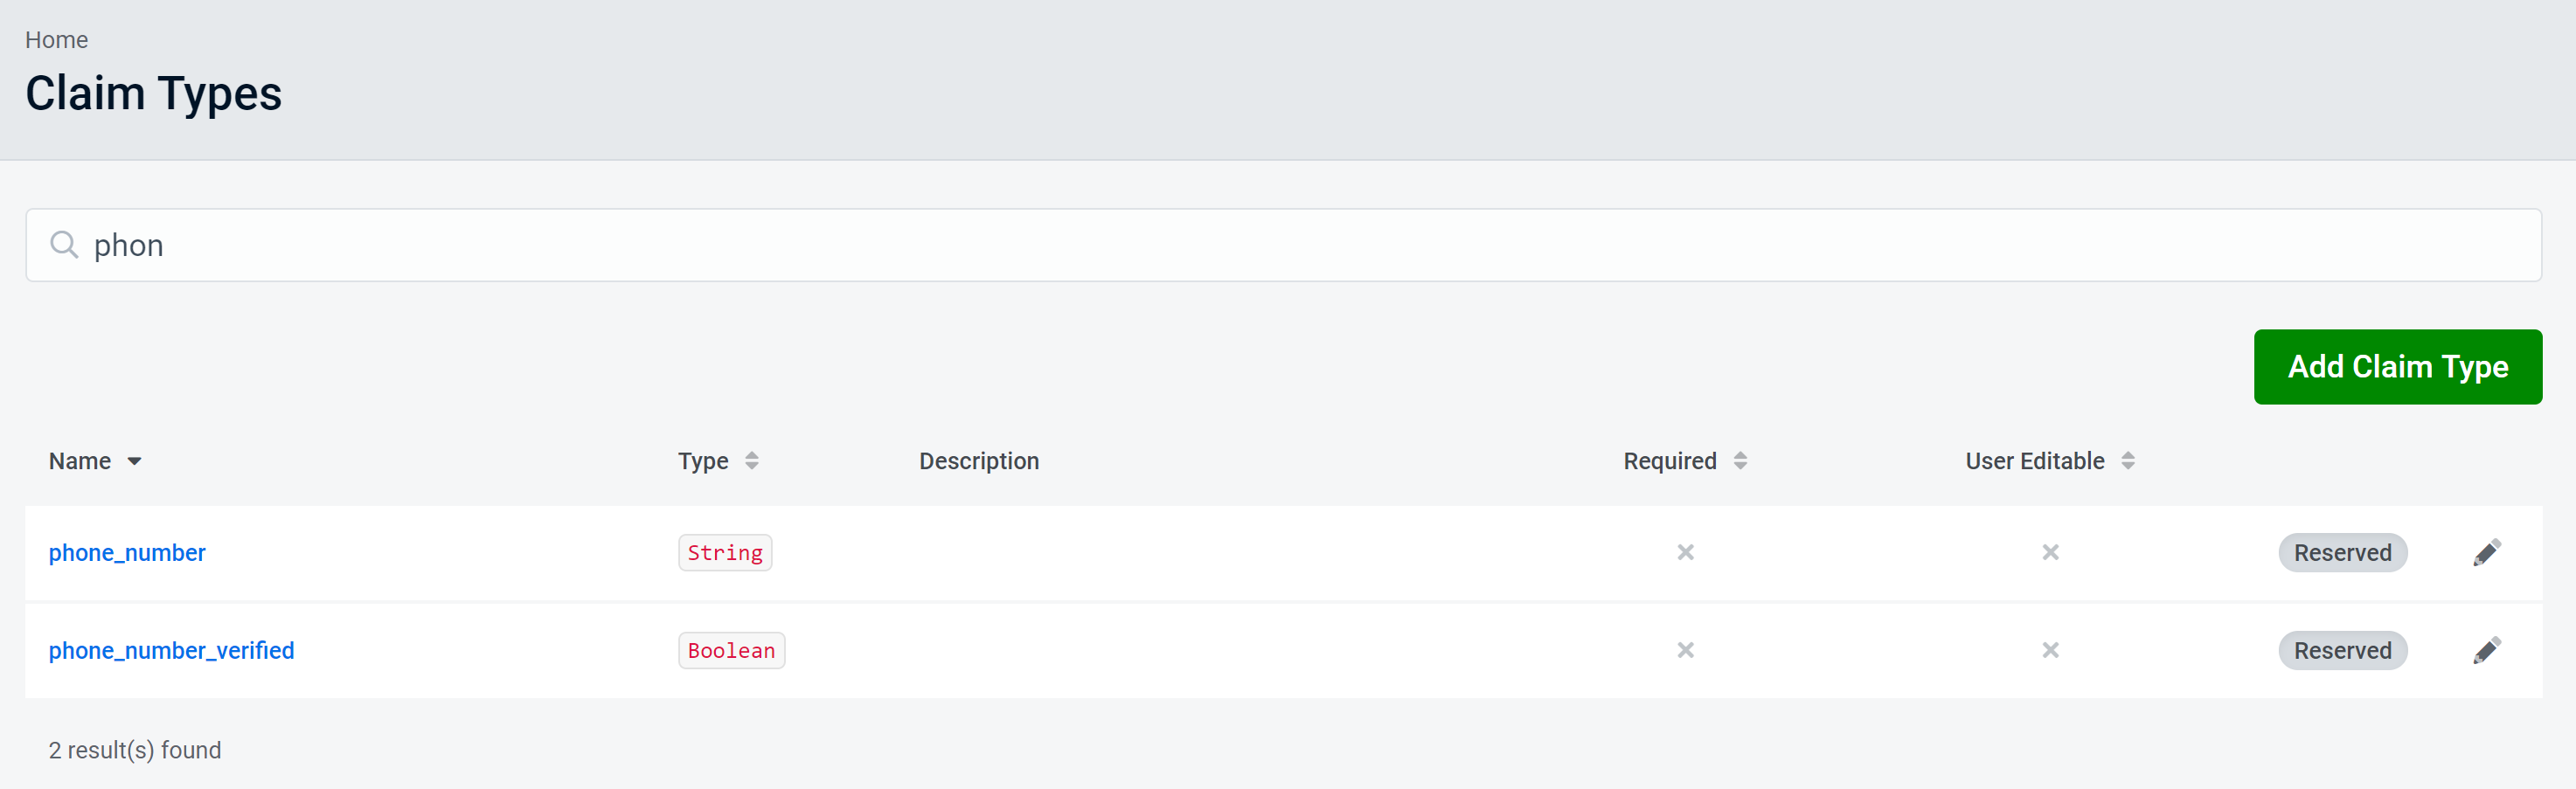Image resolution: width=2576 pixels, height=789 pixels.
Task: Click the Required X mark for phone_number_verified
Action: click(1685, 650)
